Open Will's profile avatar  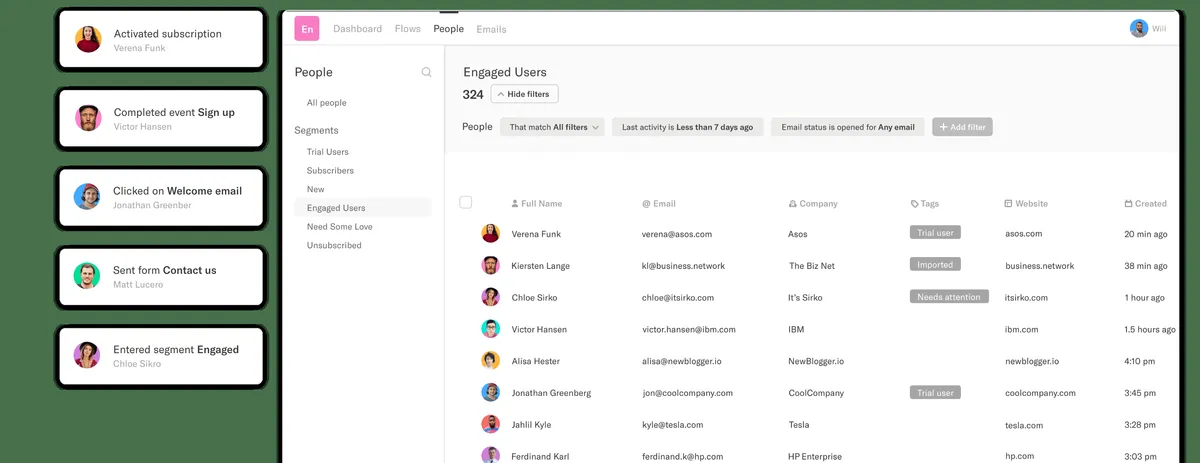[1138, 29]
